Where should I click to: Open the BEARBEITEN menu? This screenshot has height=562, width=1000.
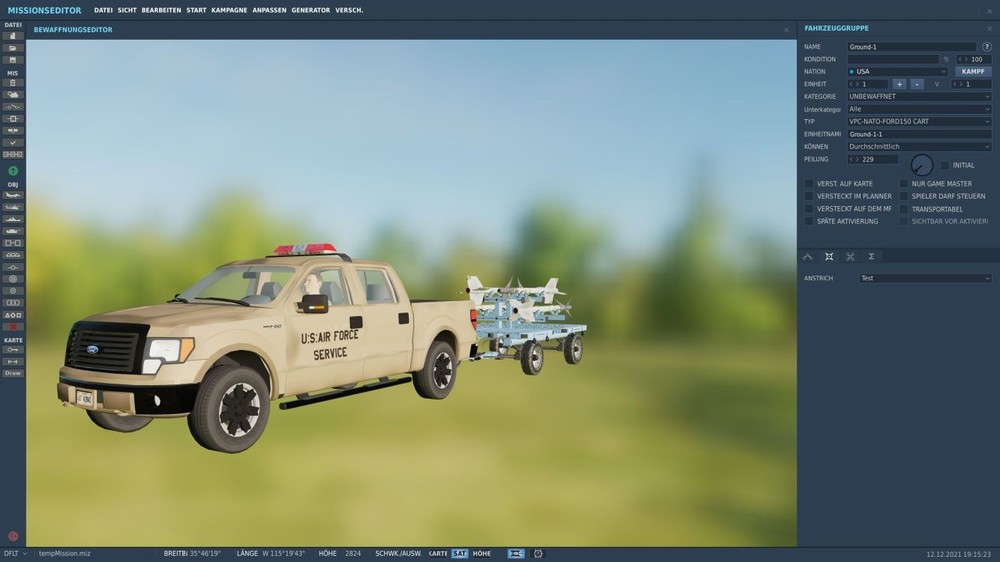(x=161, y=10)
